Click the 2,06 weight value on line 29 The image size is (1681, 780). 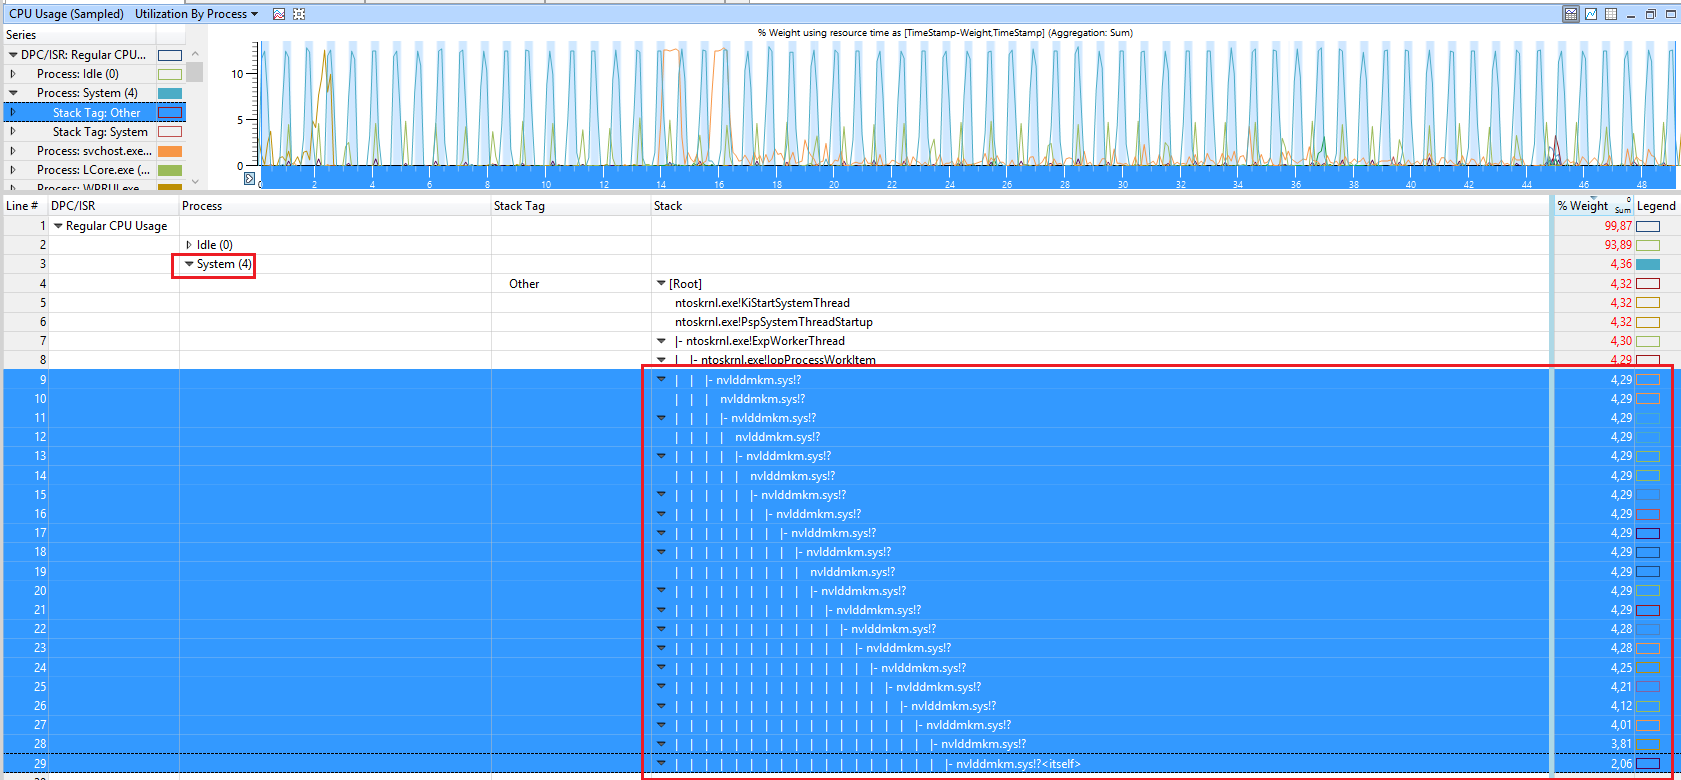1621,763
